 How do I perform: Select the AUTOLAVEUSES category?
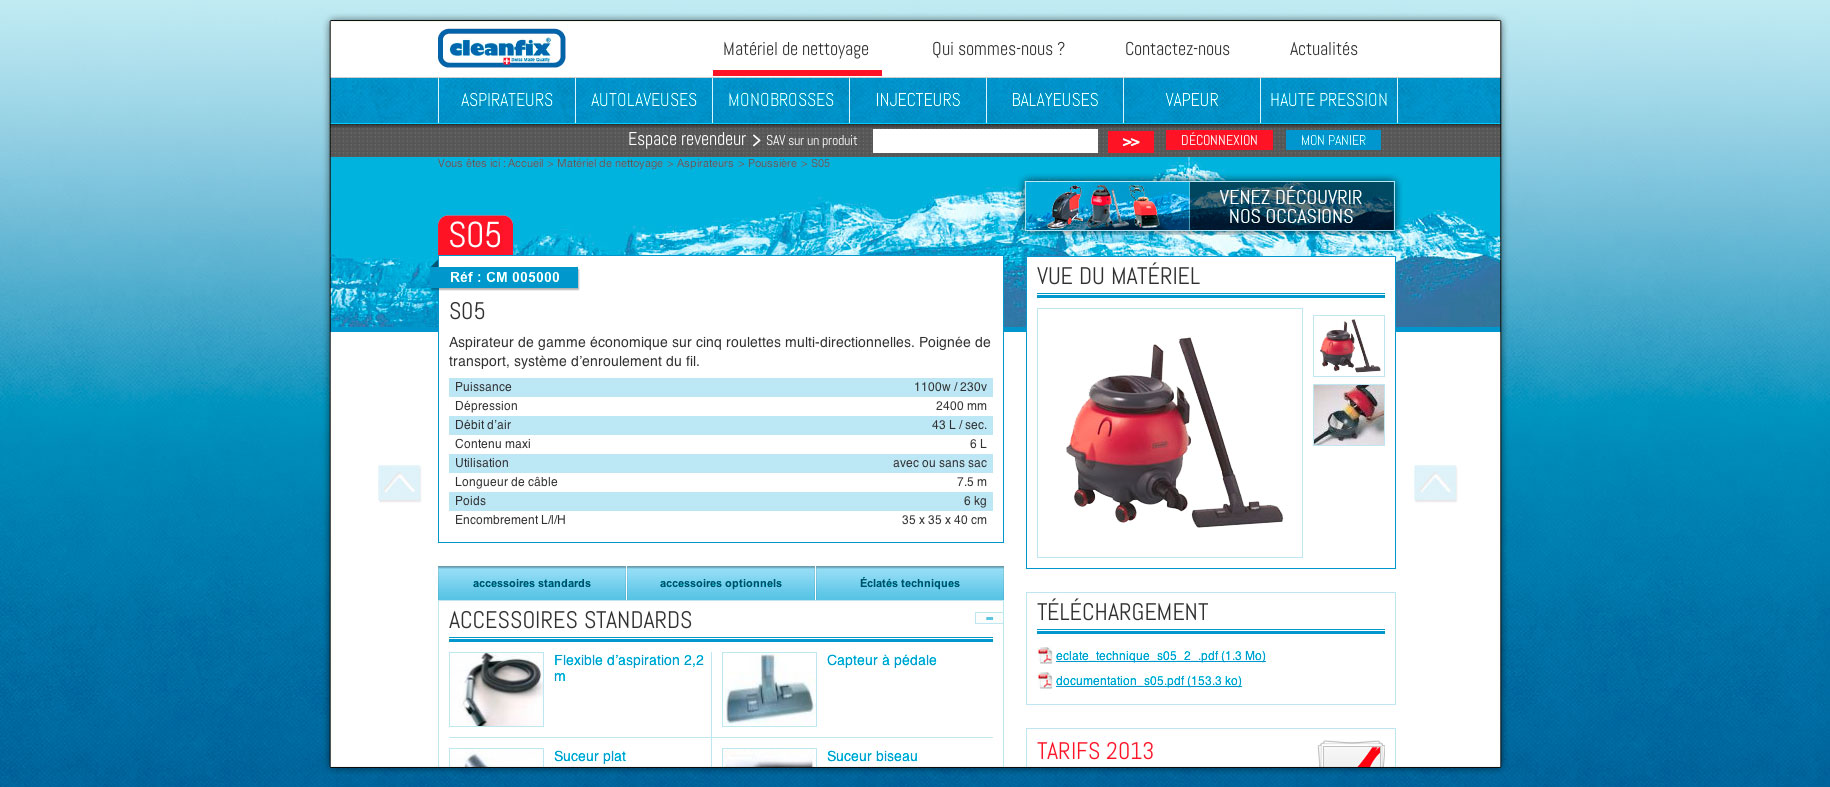[x=644, y=100]
